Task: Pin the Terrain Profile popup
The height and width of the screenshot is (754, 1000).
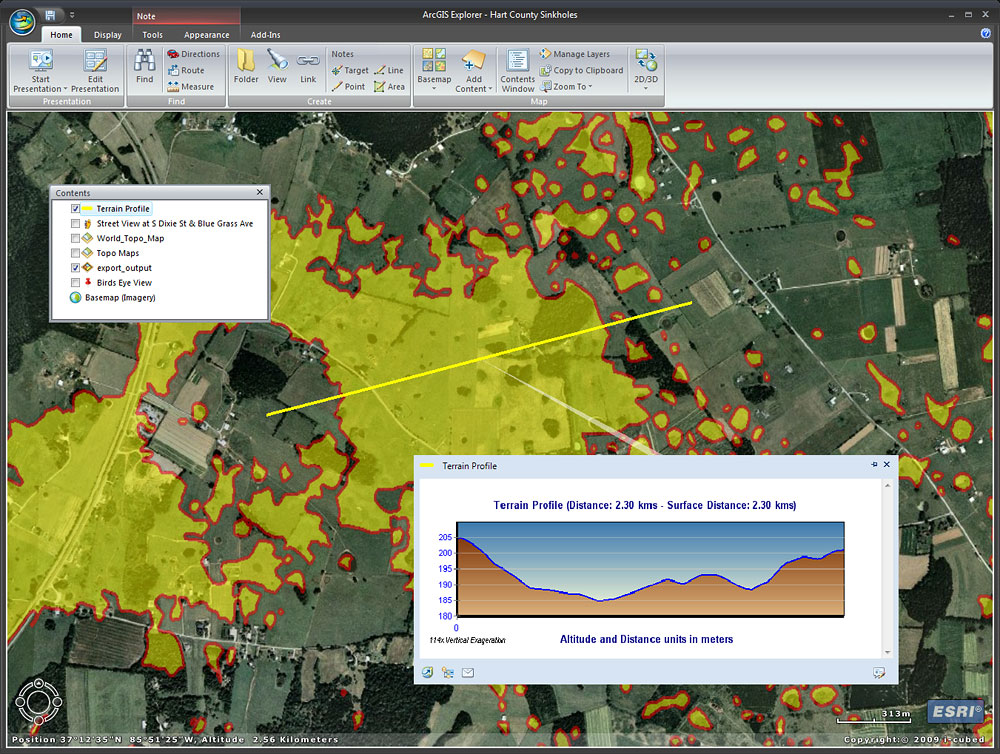Action: 874,464
